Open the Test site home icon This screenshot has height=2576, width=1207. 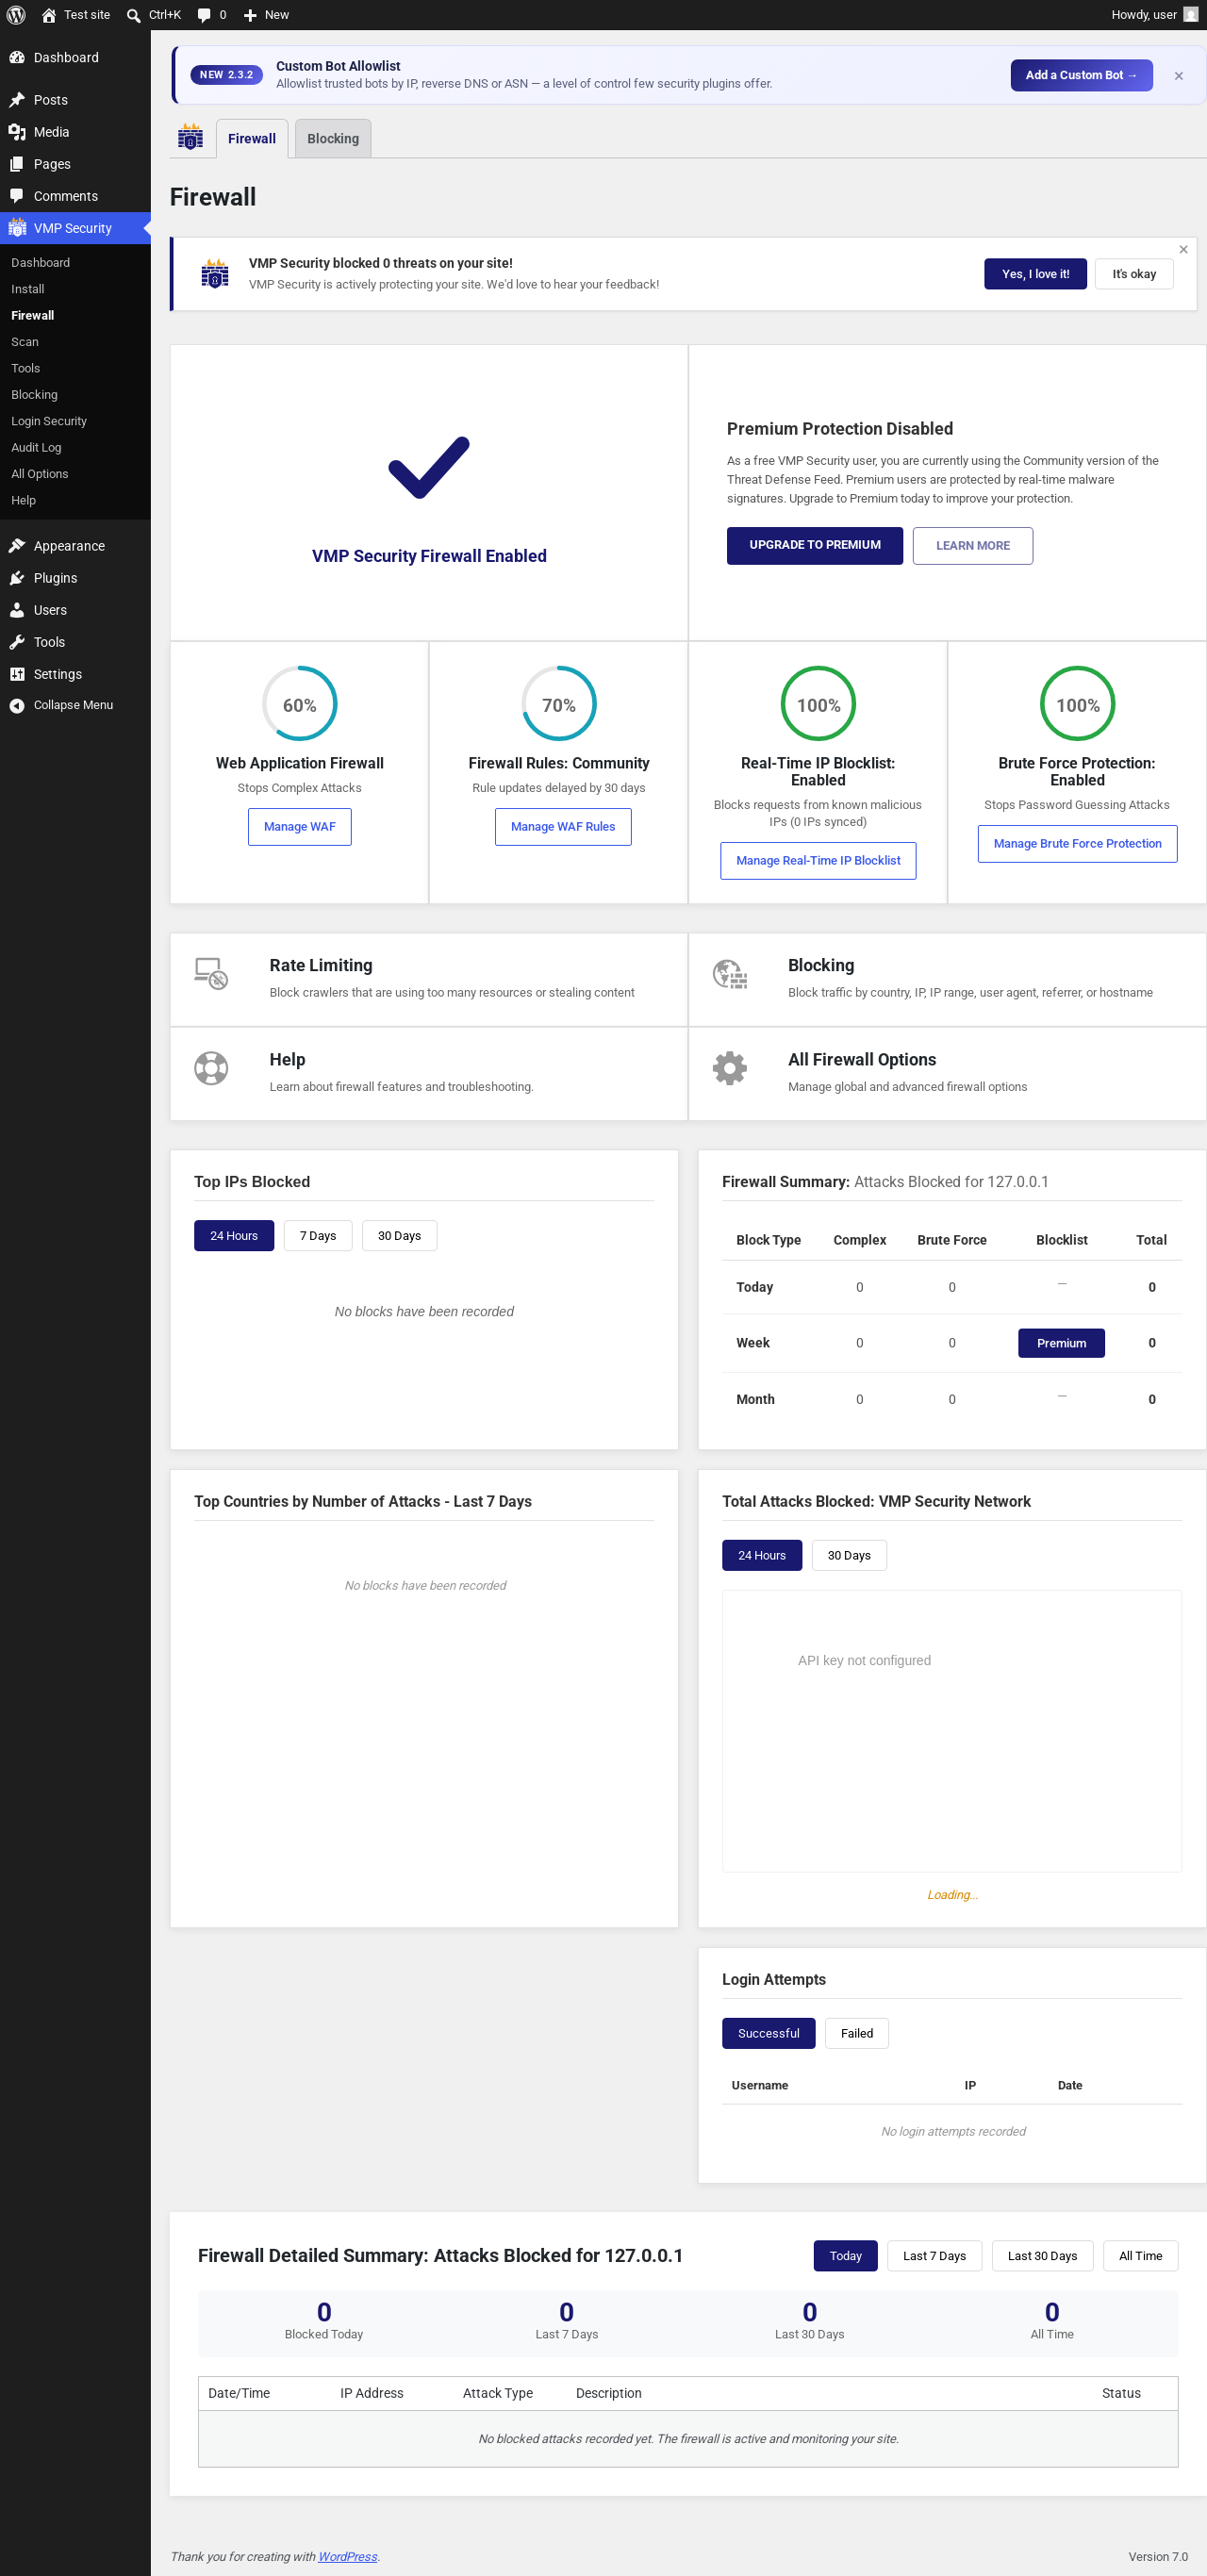tap(49, 15)
